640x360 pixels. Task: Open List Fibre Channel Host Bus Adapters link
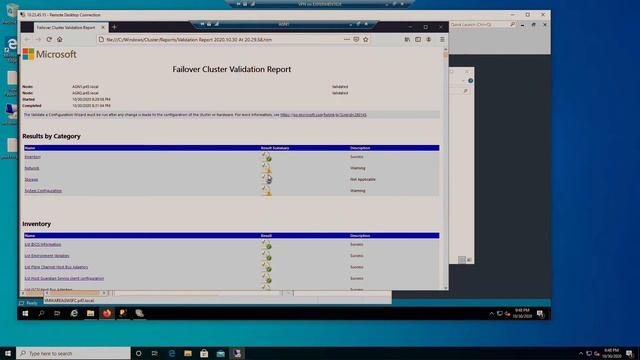(x=56, y=267)
